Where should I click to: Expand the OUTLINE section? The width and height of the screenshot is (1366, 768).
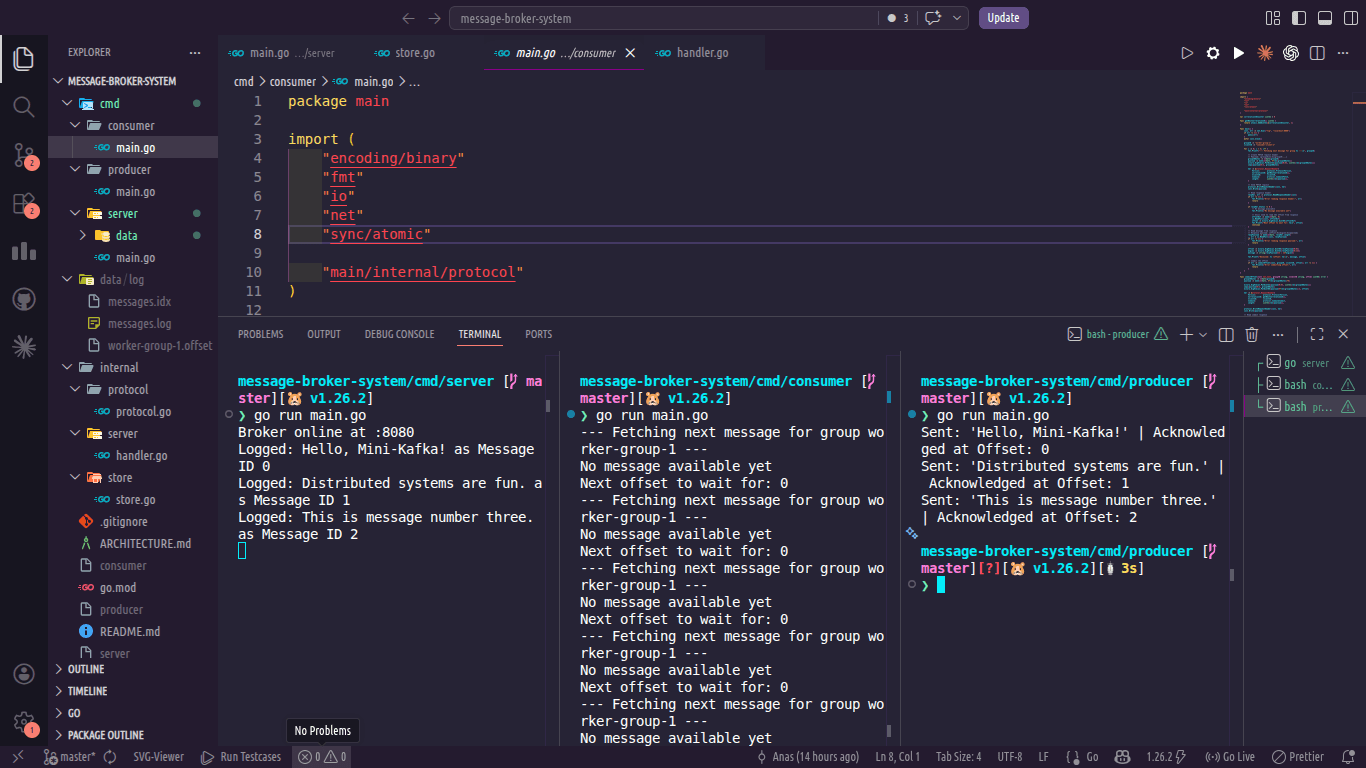tap(133, 669)
